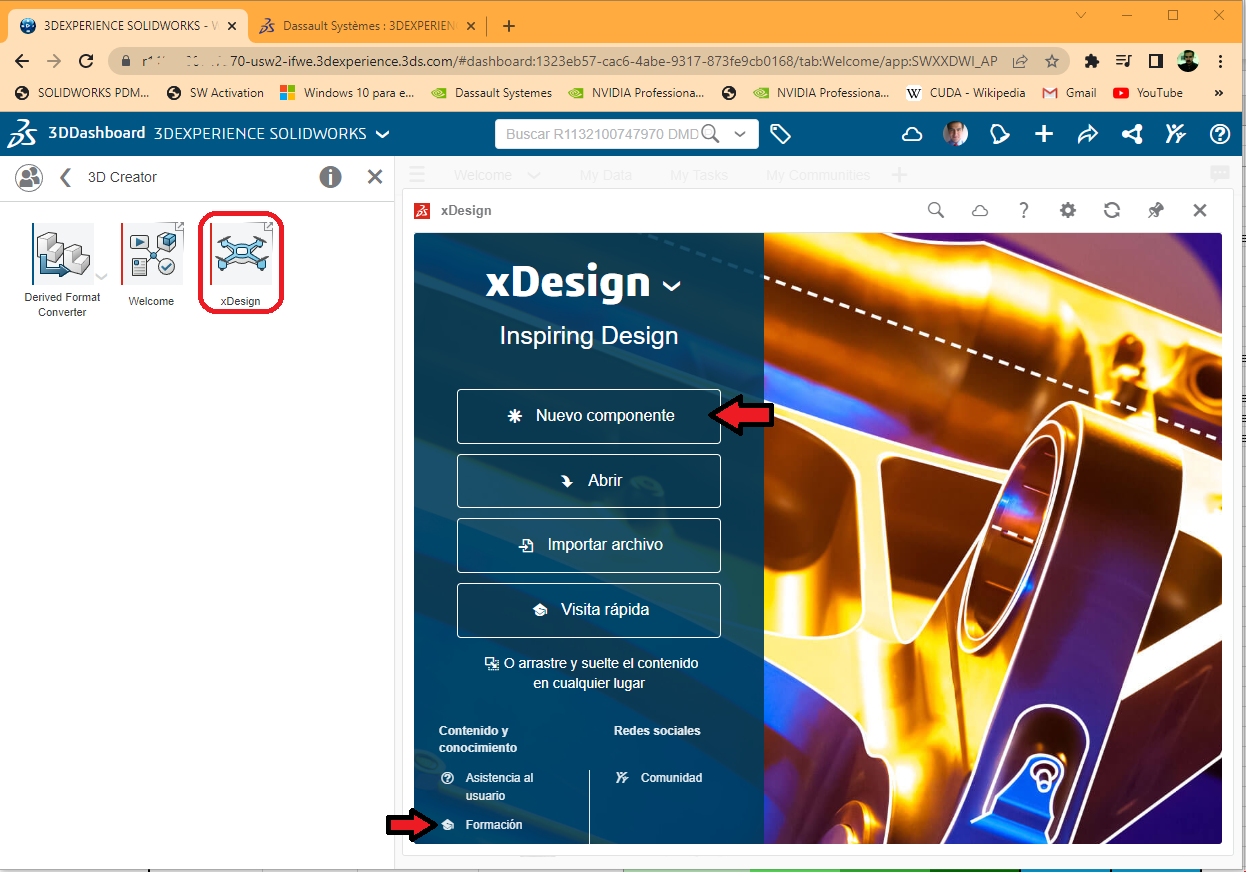Go back in the browser
The width and height of the screenshot is (1246, 872).
23,61
